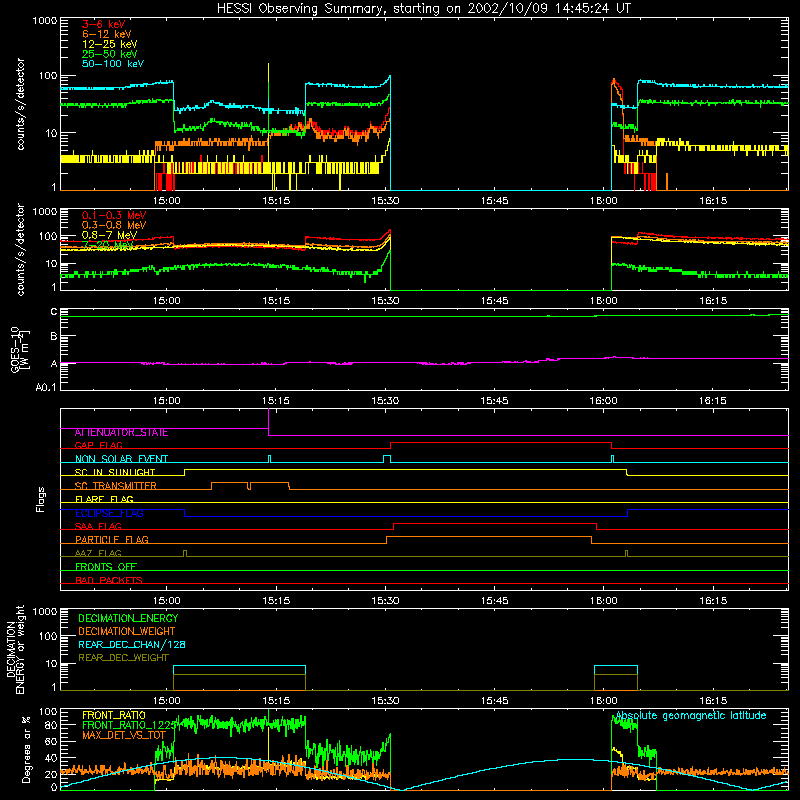Click the DECIMATION_WEIGHT legend label
The width and height of the screenshot is (800, 800).
point(127,632)
